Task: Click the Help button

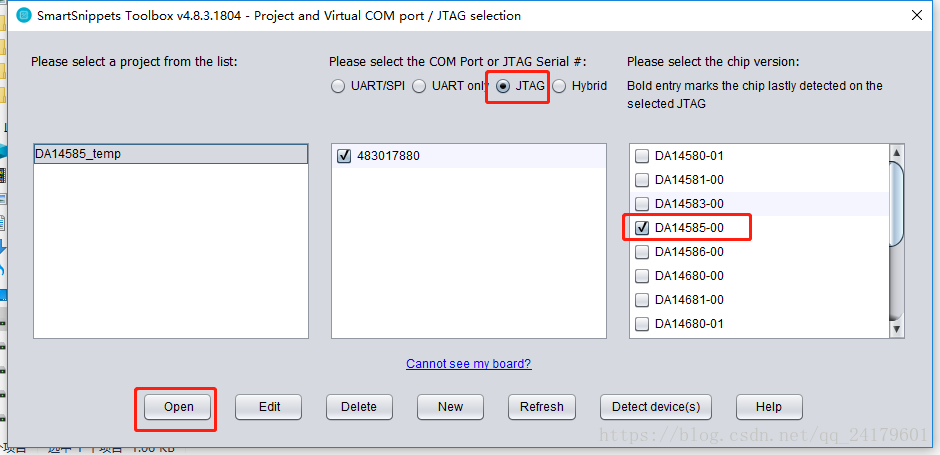Action: (x=769, y=407)
